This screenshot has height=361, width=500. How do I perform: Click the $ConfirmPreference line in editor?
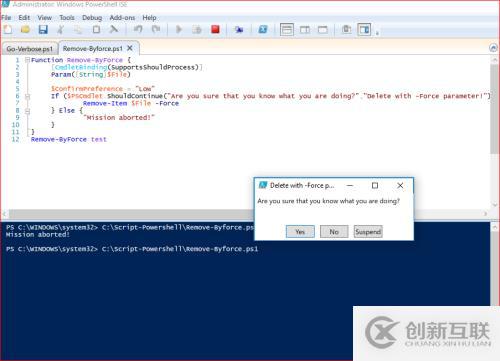103,89
